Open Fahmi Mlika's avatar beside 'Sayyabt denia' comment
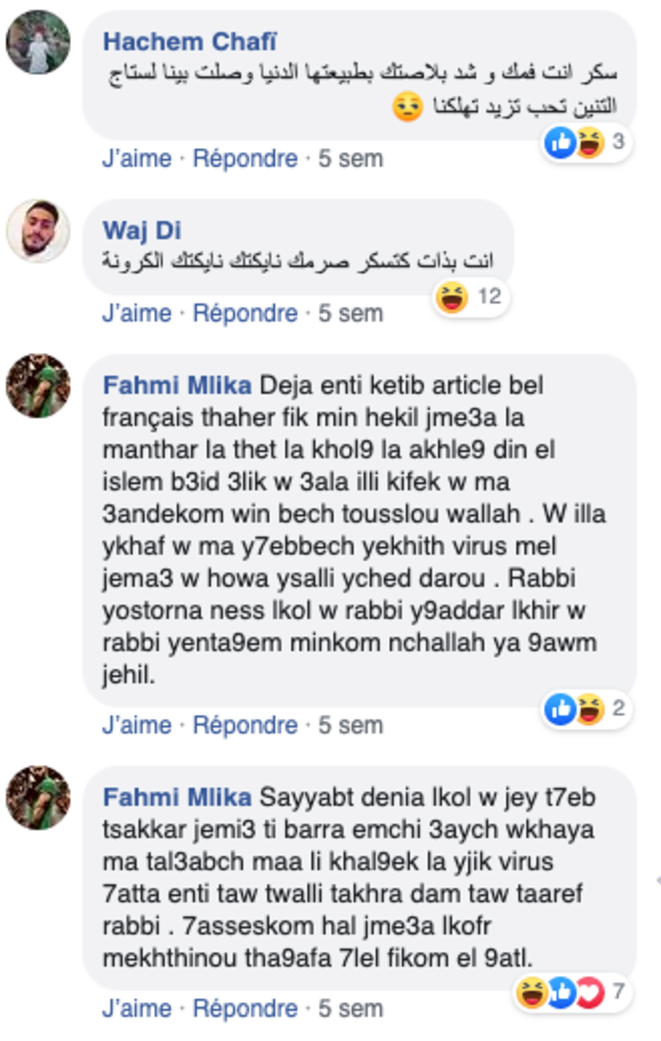The width and height of the screenshot is (661, 1041). (x=38, y=797)
